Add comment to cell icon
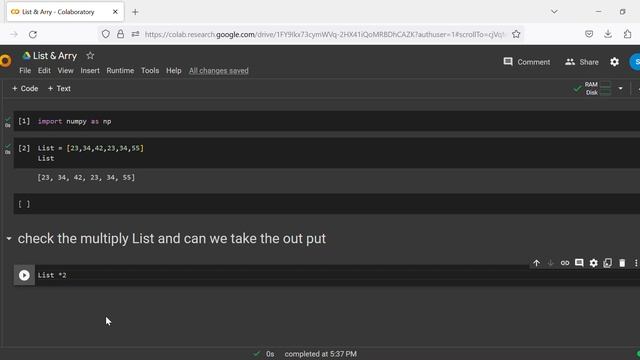This screenshot has height=360, width=640. 579,263
